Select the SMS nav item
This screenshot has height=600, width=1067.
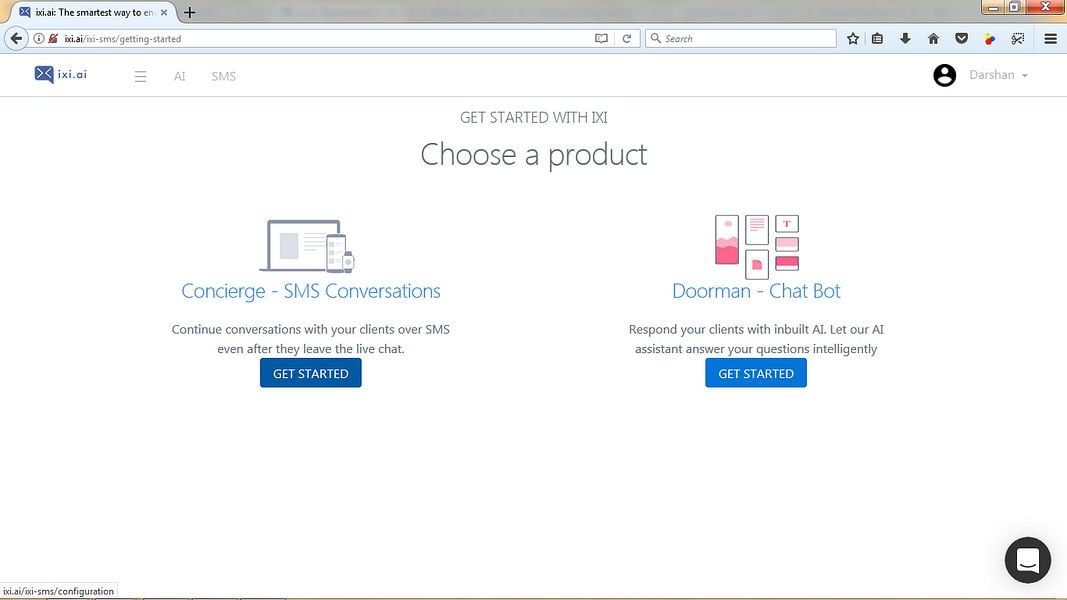pos(223,76)
